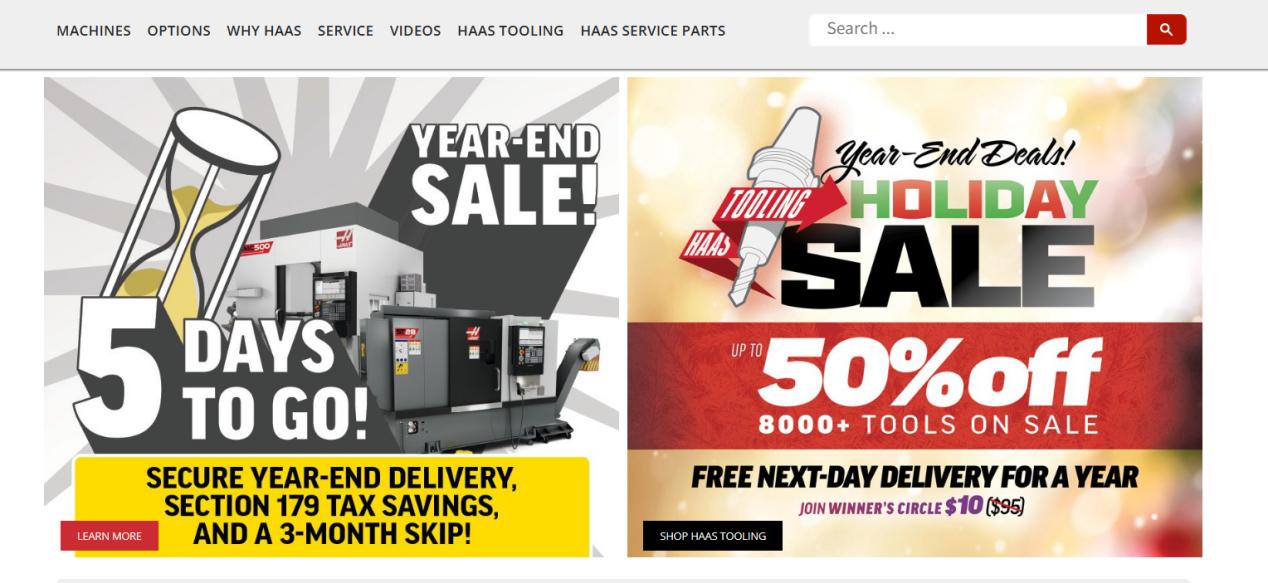Open HAAS TOOLING from navigation
1268x583 pixels.
click(511, 31)
